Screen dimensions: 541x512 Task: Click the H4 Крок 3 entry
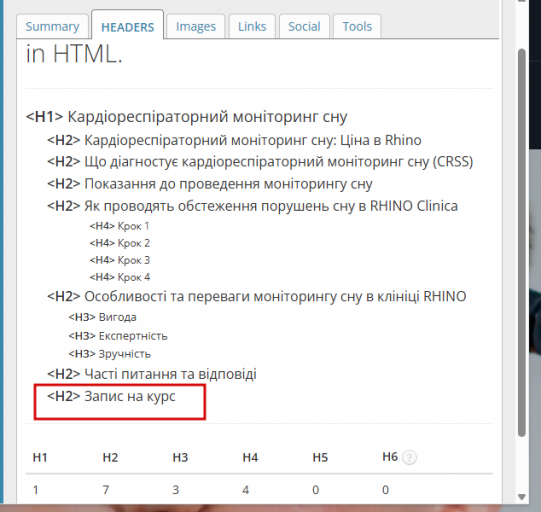pyautogui.click(x=120, y=260)
